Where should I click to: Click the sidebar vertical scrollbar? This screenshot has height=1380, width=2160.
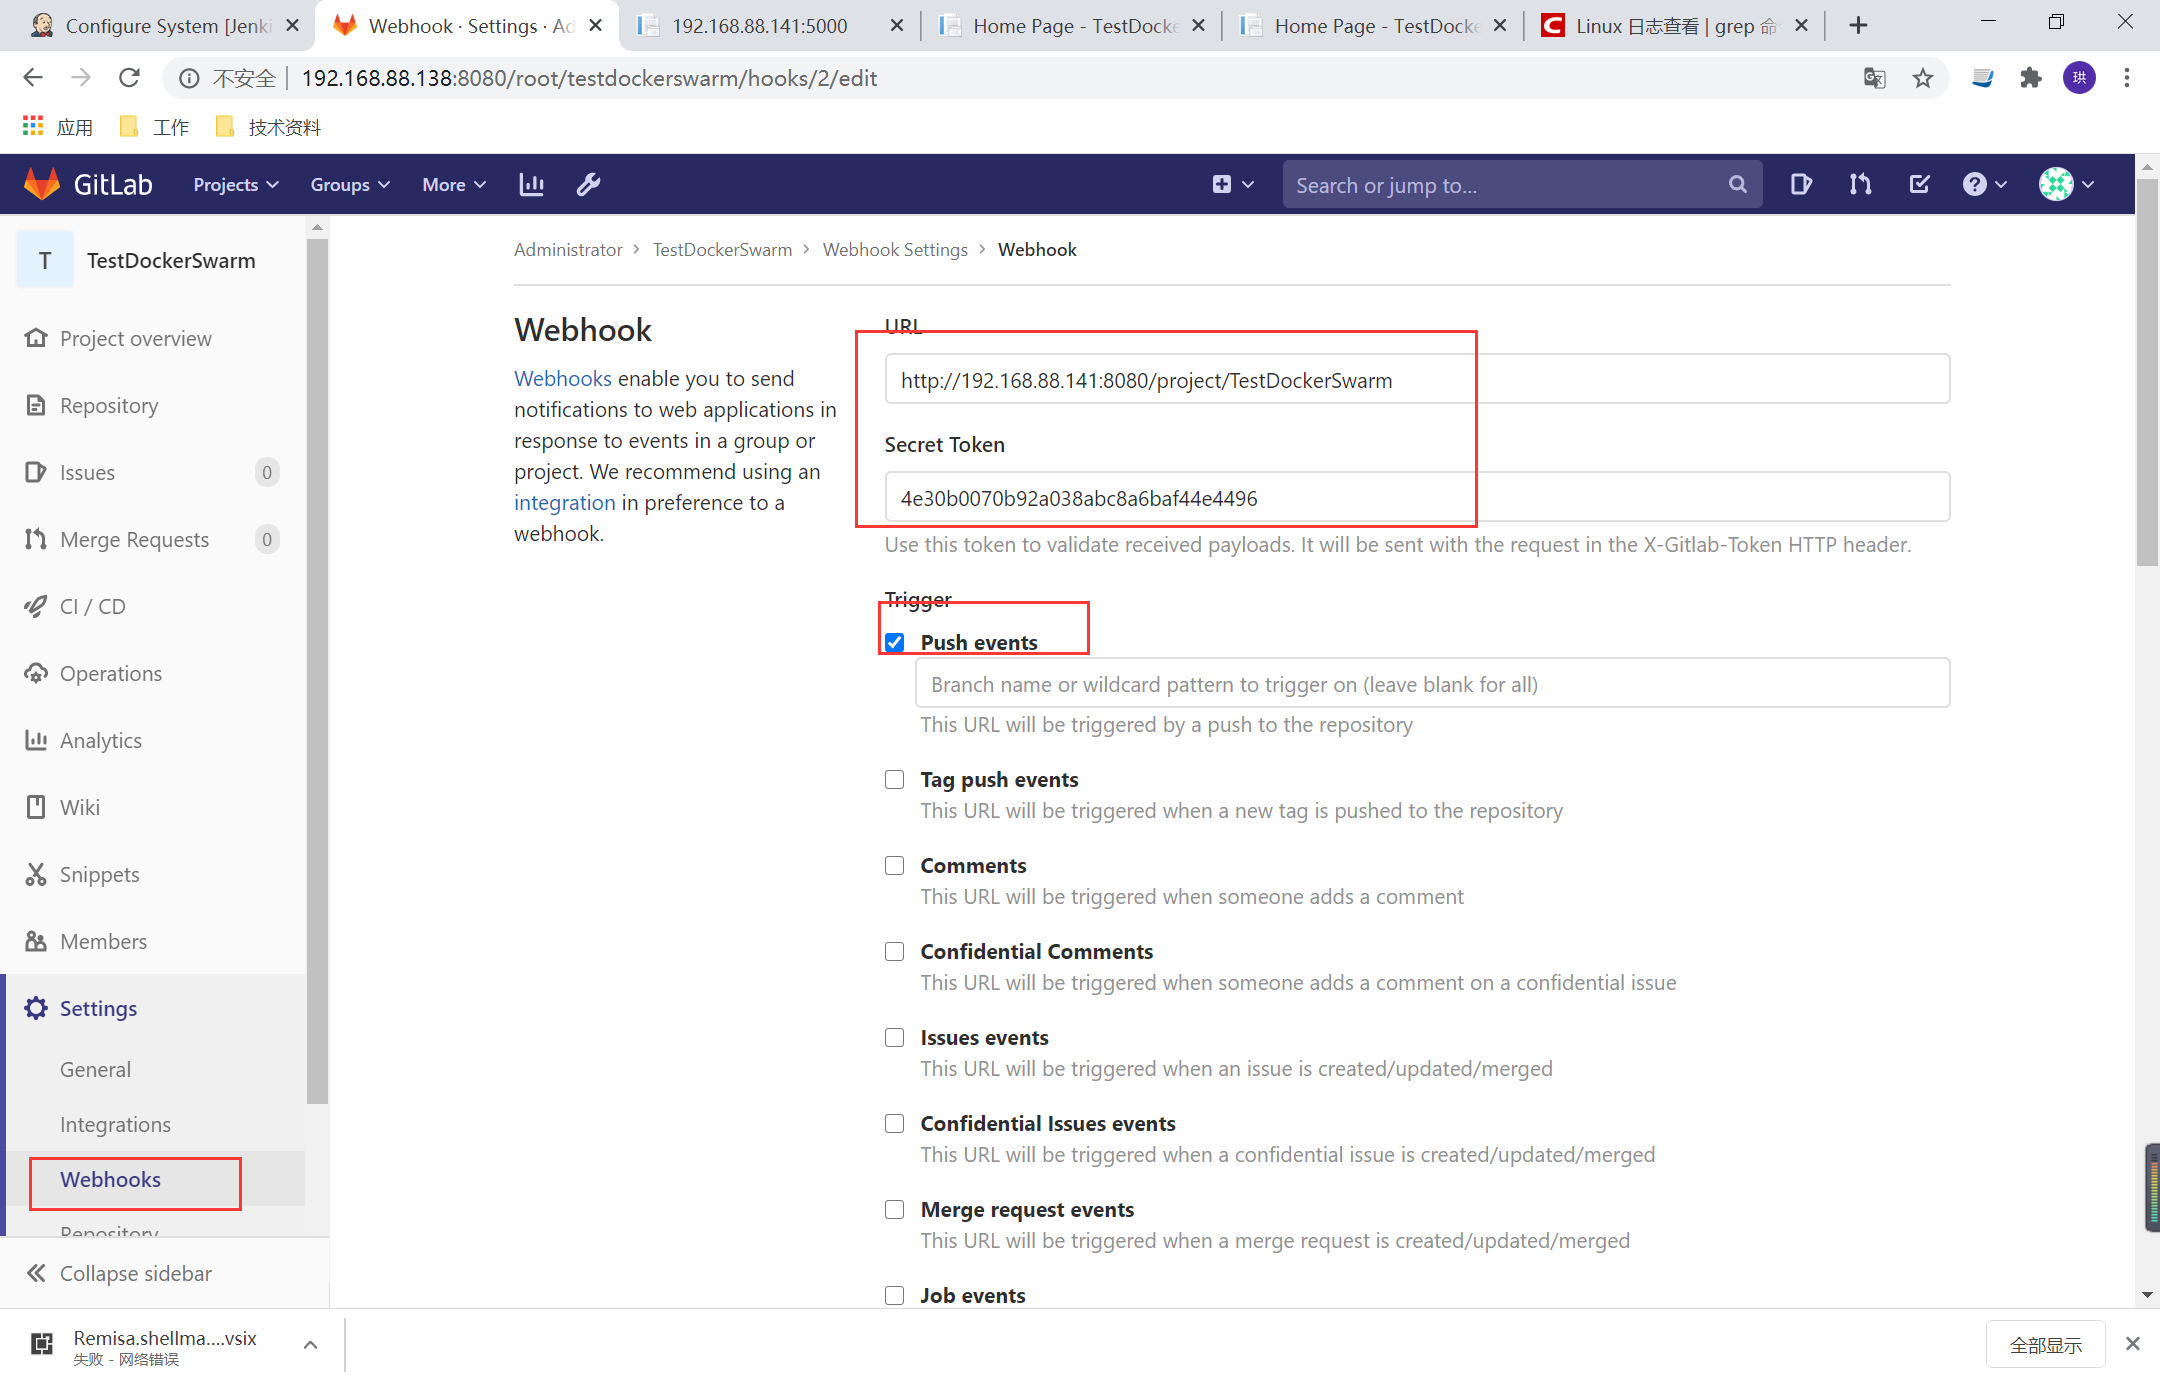pyautogui.click(x=318, y=670)
